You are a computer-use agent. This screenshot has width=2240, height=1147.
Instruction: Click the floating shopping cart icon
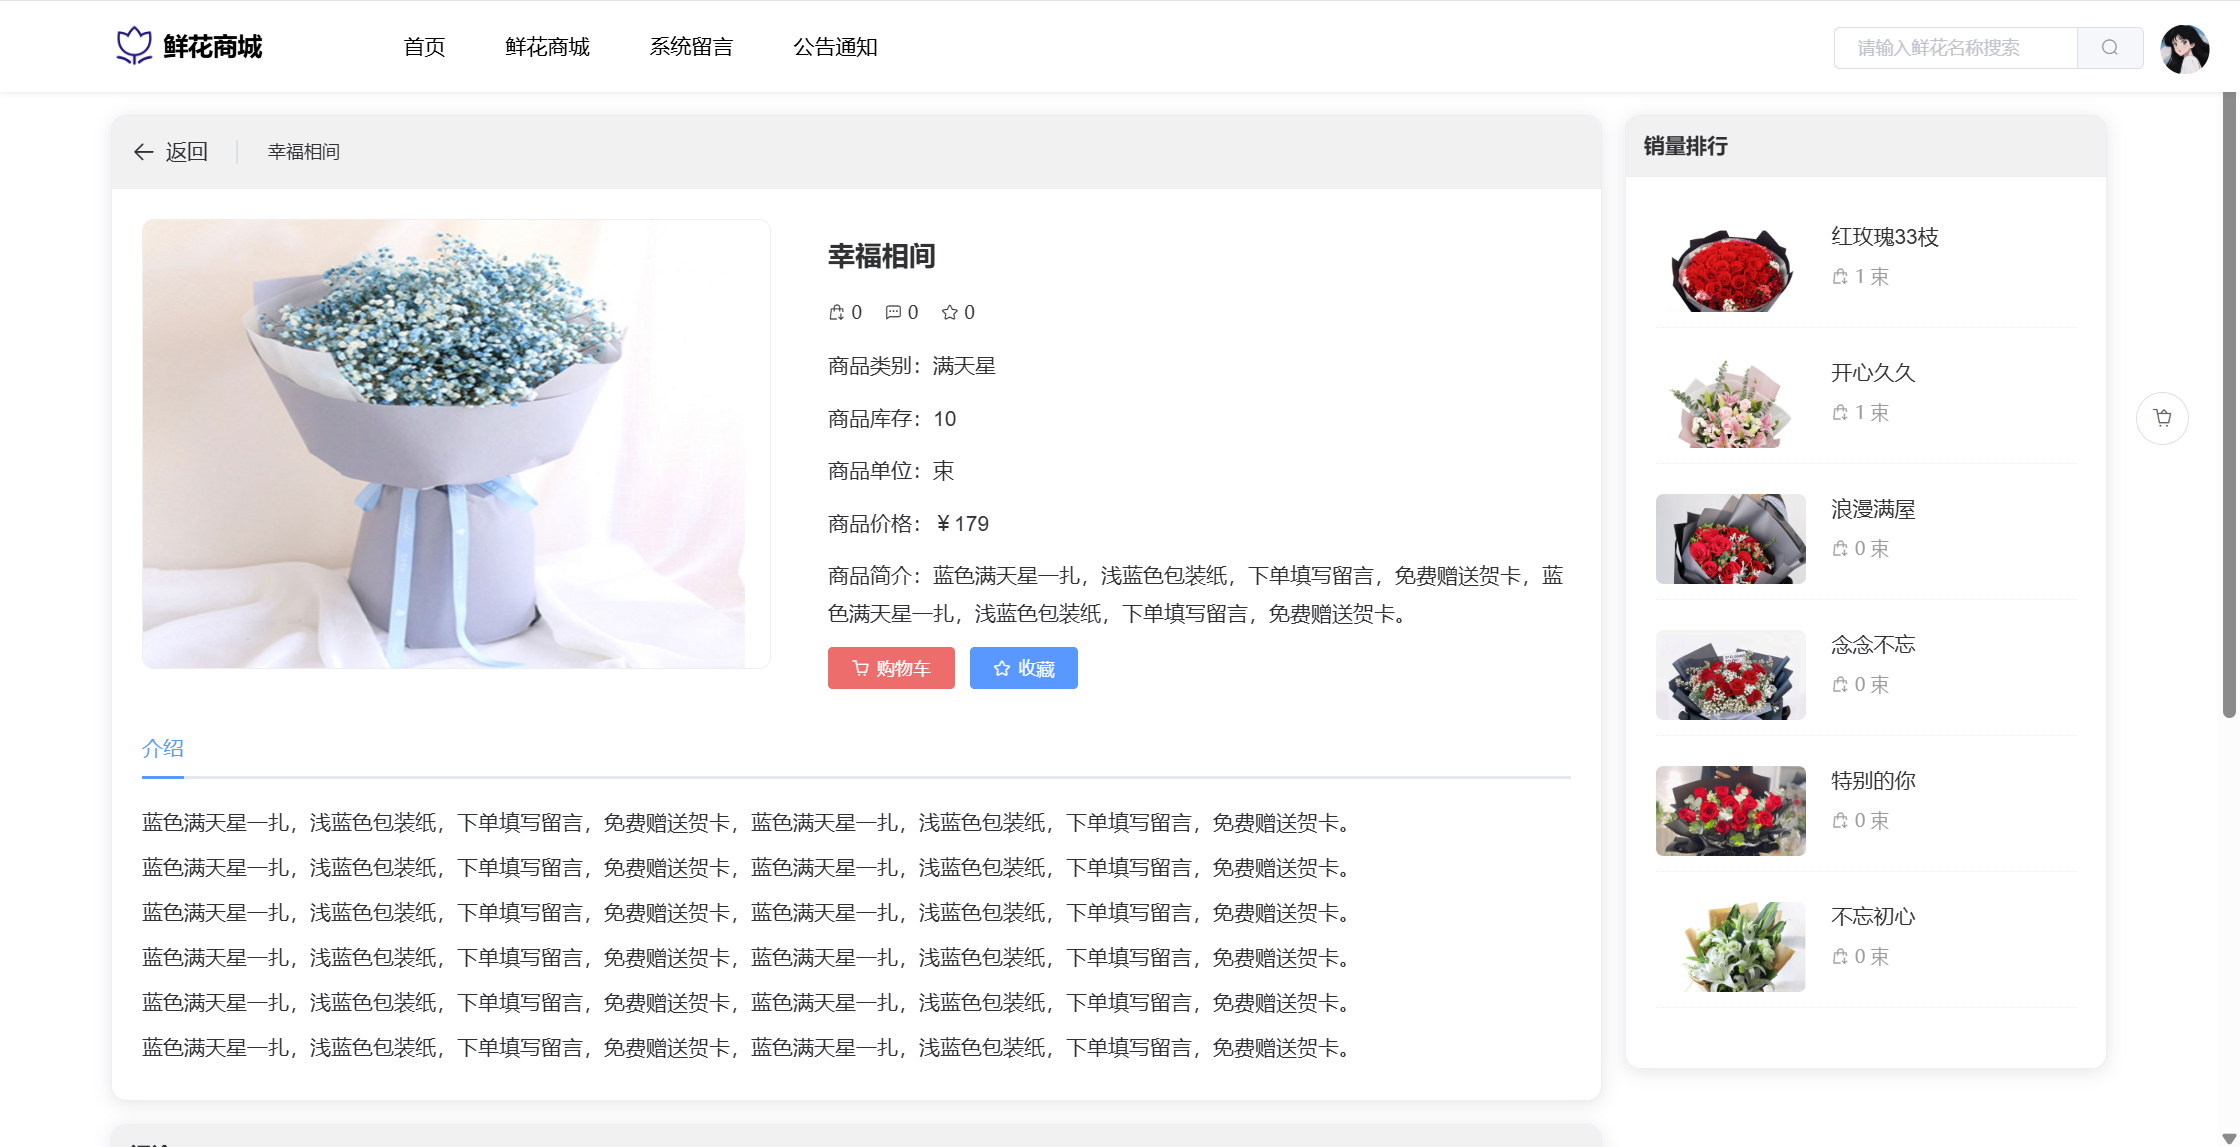point(2162,418)
